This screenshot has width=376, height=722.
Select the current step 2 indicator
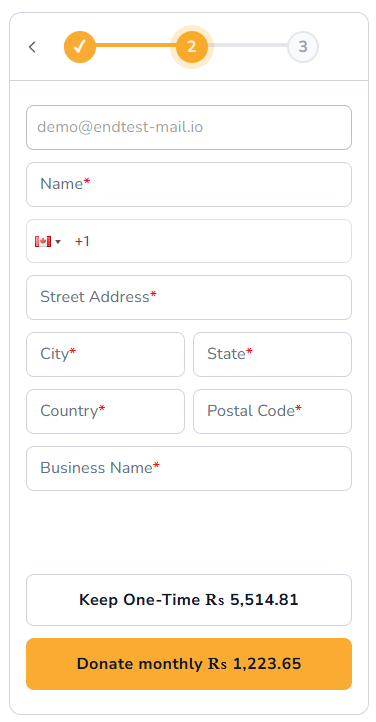coord(191,47)
